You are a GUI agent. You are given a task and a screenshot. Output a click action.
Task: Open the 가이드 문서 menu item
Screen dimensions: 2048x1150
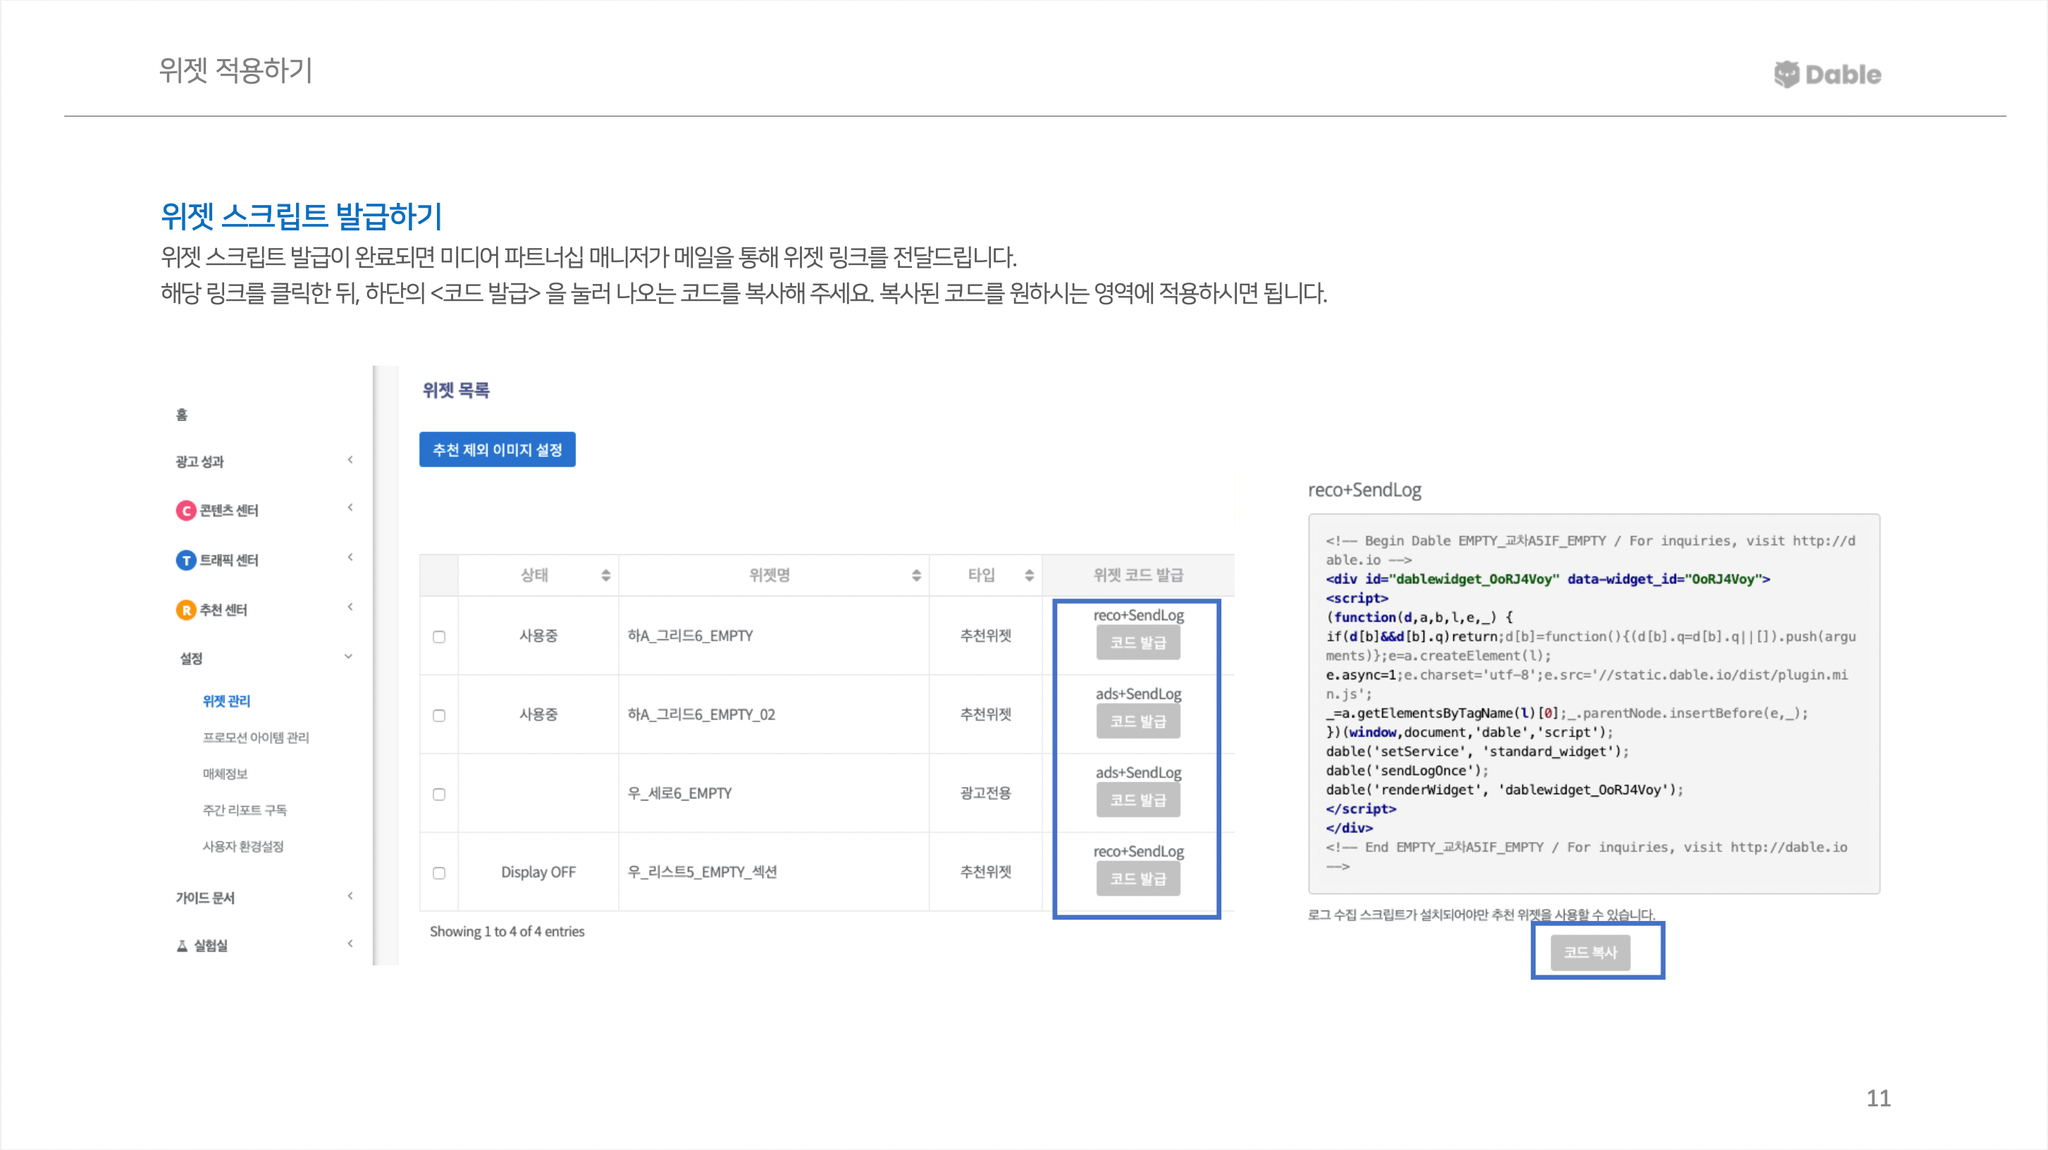205,898
